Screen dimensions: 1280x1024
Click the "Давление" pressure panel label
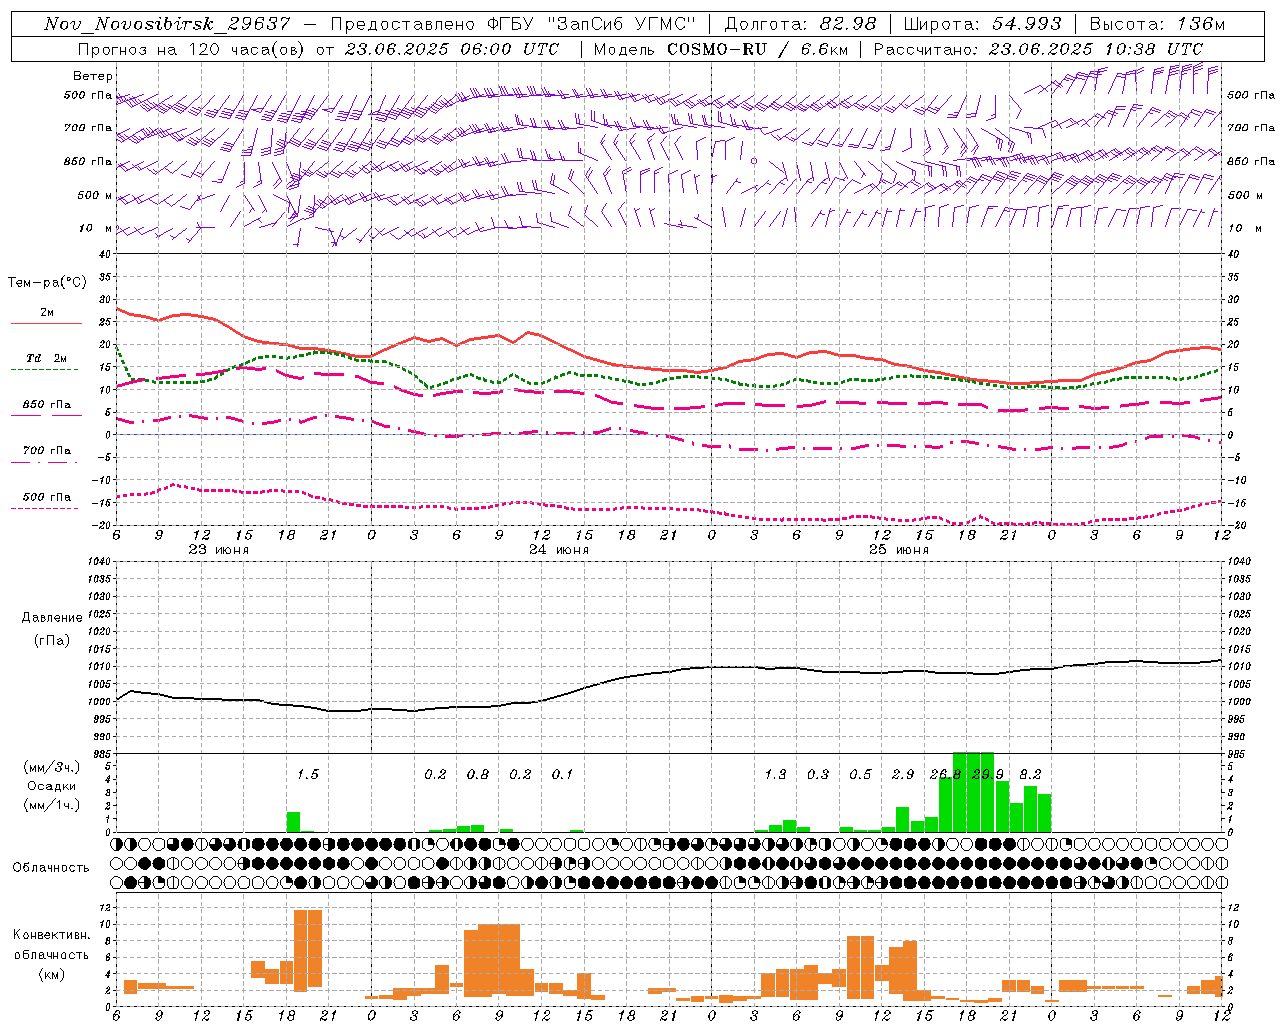(52, 618)
